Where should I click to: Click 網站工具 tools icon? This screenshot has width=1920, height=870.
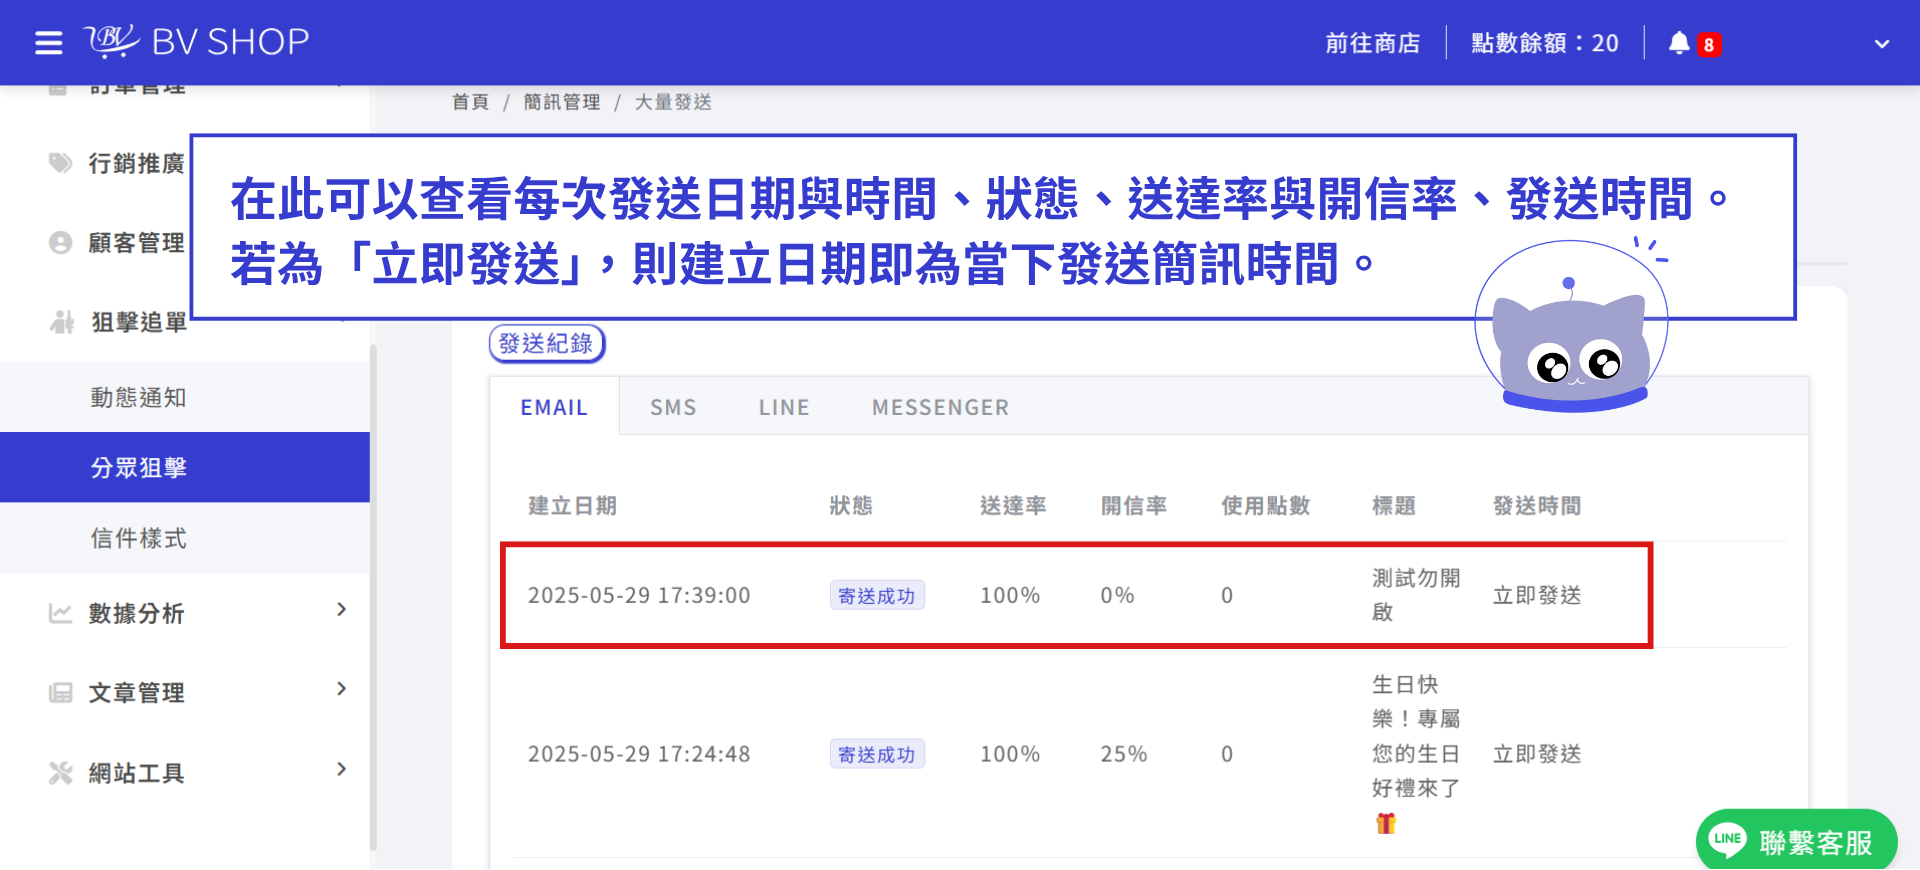pyautogui.click(x=61, y=773)
